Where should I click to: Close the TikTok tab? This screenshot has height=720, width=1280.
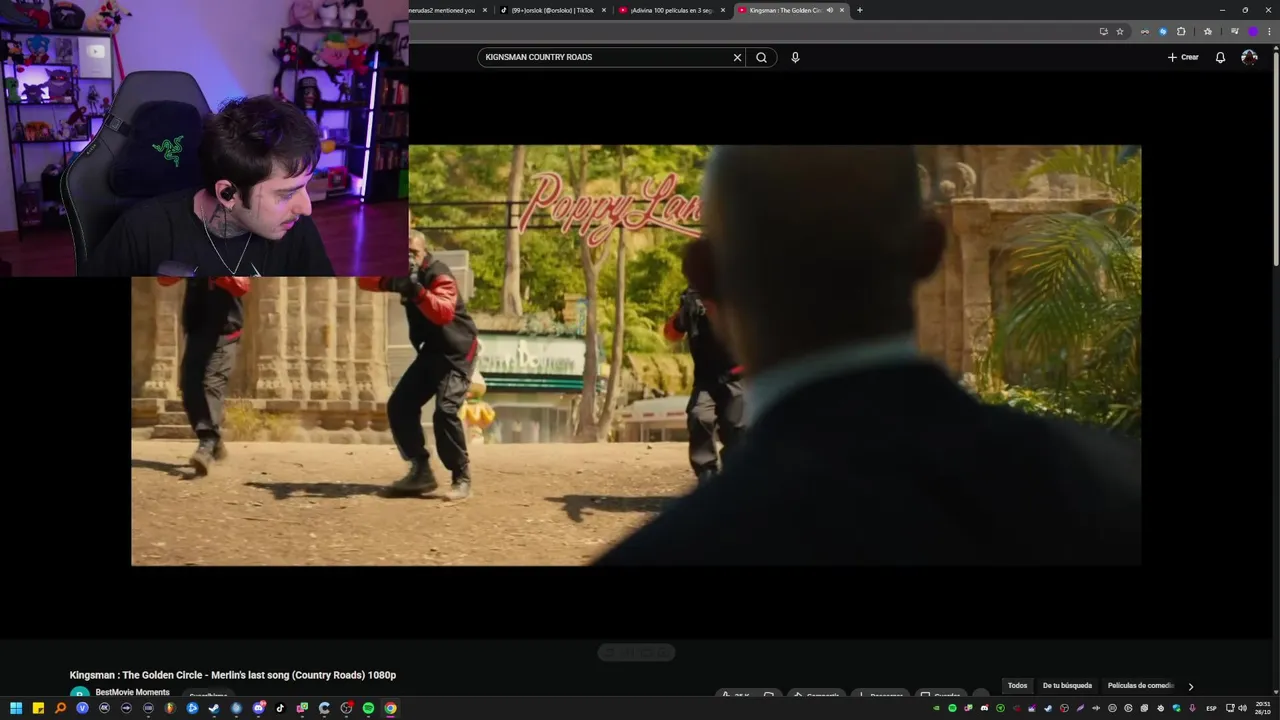[604, 10]
